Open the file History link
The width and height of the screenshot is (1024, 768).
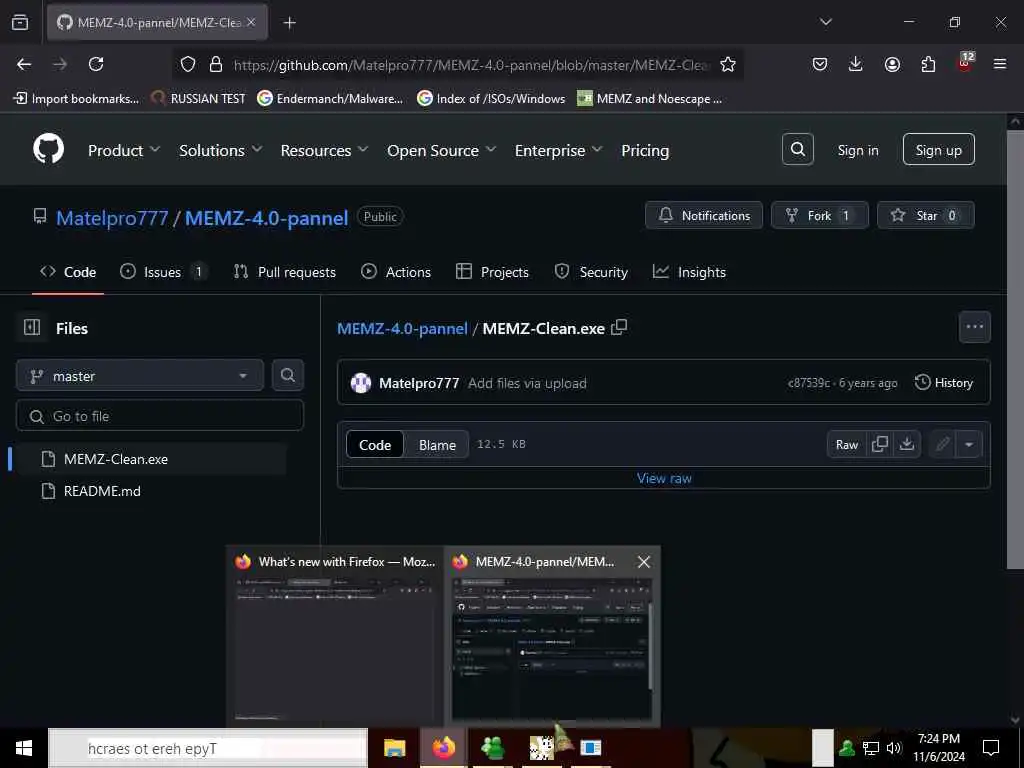point(944,383)
